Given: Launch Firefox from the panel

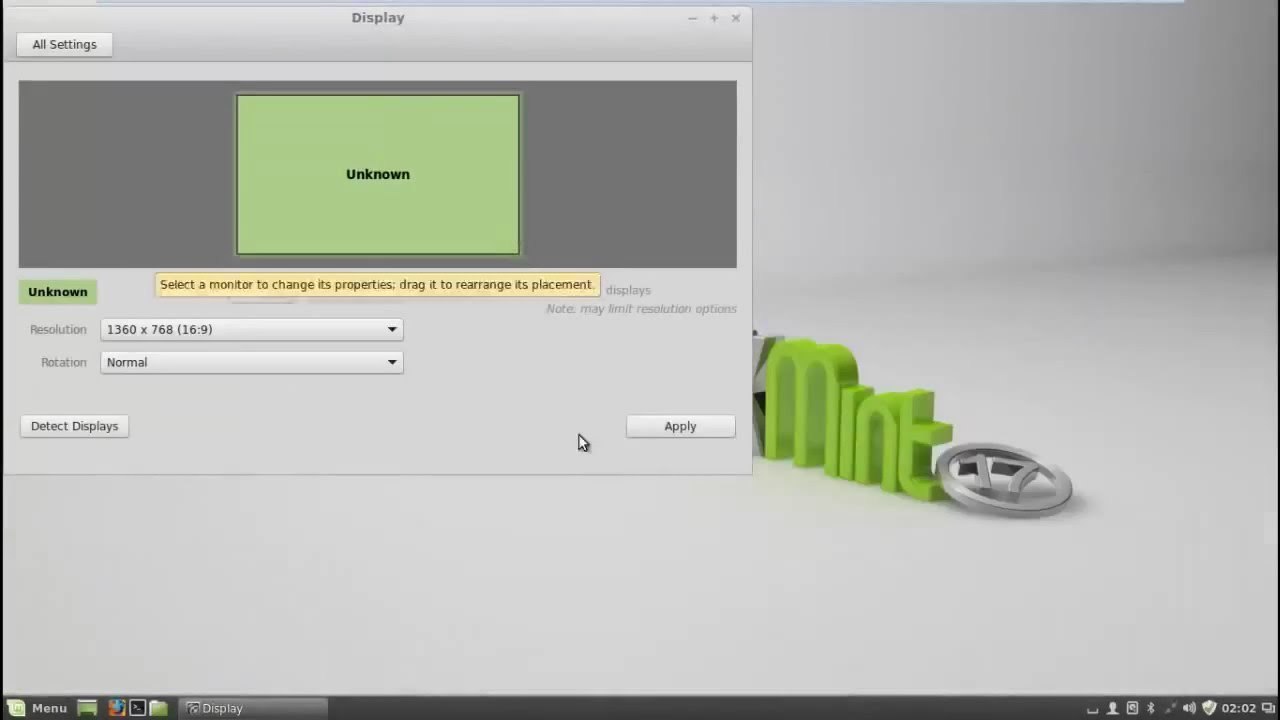Looking at the screenshot, I should [116, 708].
